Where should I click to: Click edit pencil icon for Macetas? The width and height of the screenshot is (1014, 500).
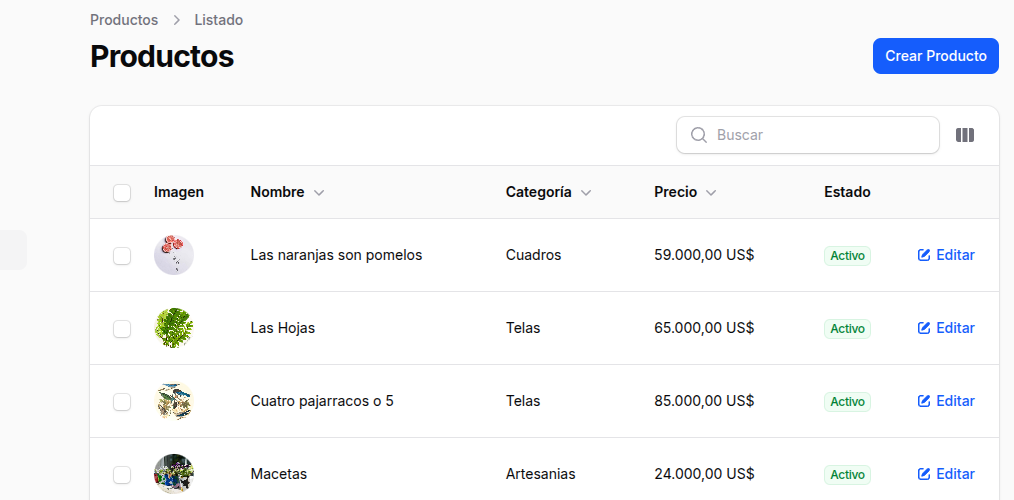(x=924, y=474)
